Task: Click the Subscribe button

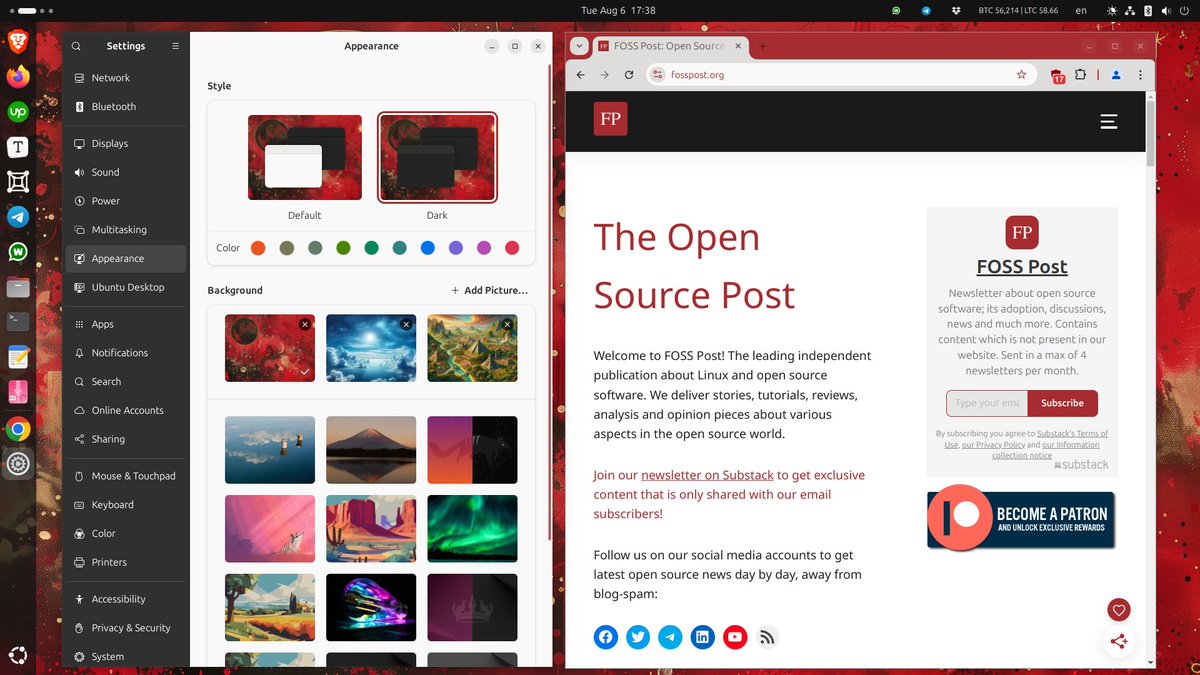Action: 1062,403
